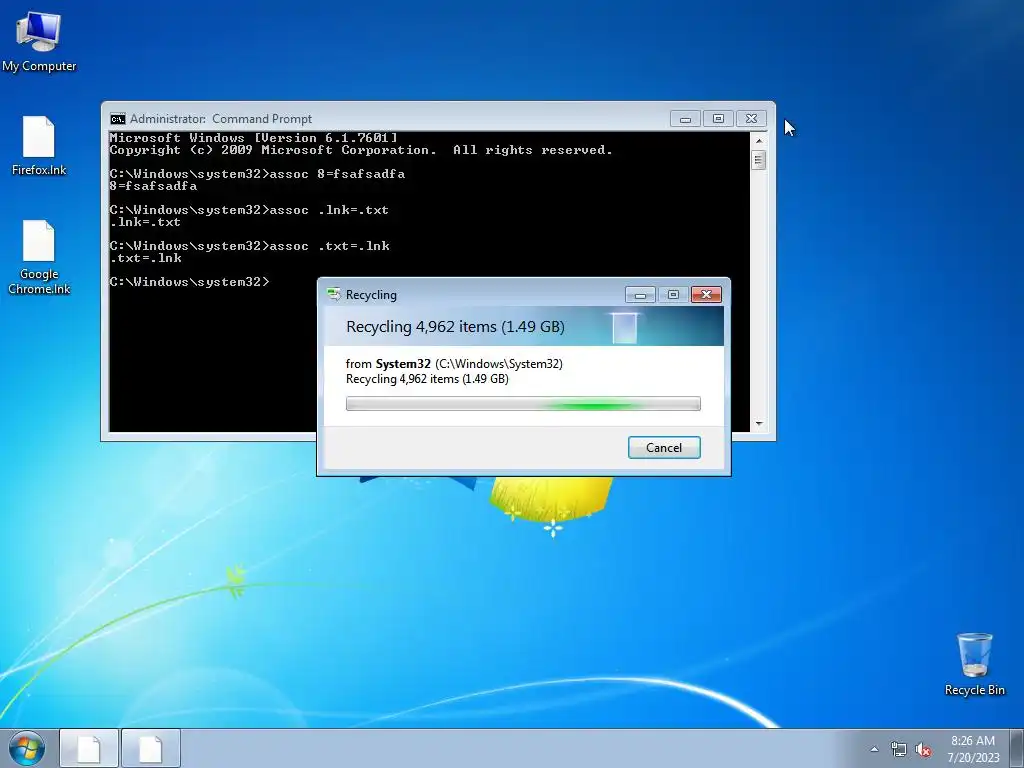Click the Microsoft Windows version line
This screenshot has width=1024, height=768.
253,137
